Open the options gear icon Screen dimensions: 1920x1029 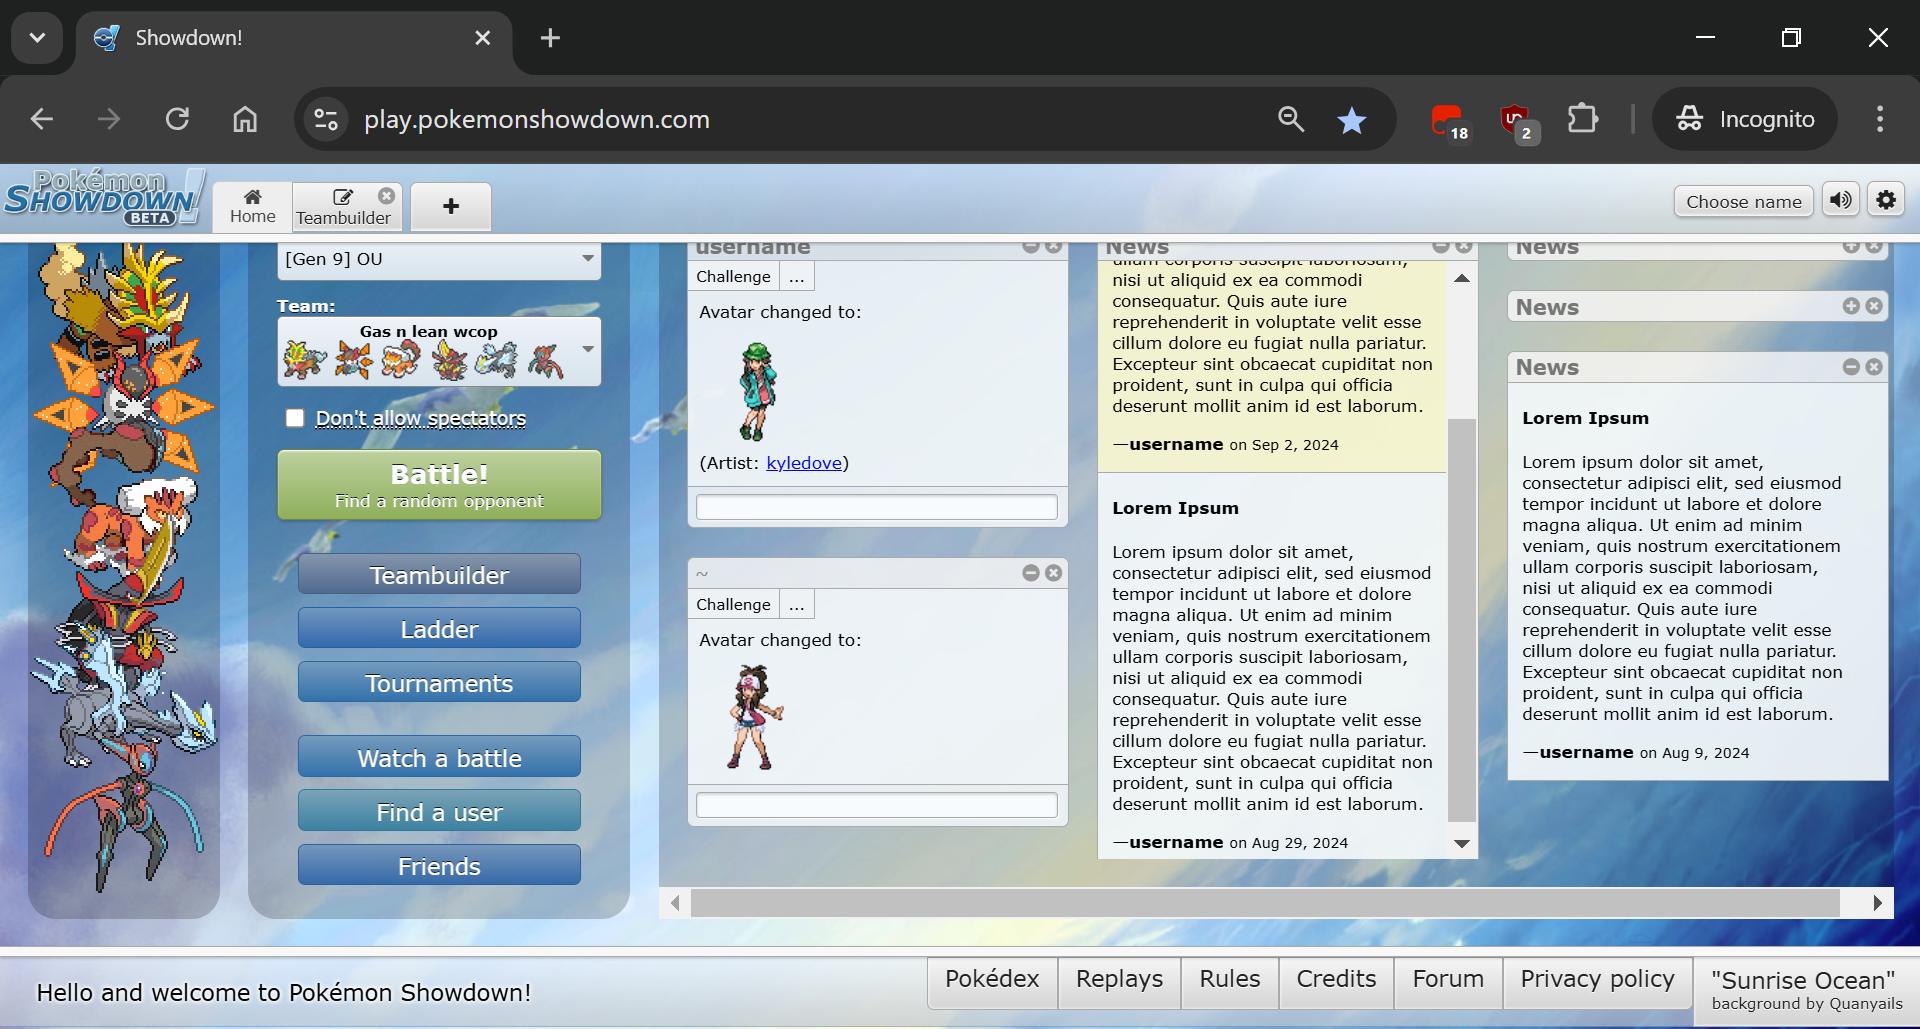tap(1886, 200)
